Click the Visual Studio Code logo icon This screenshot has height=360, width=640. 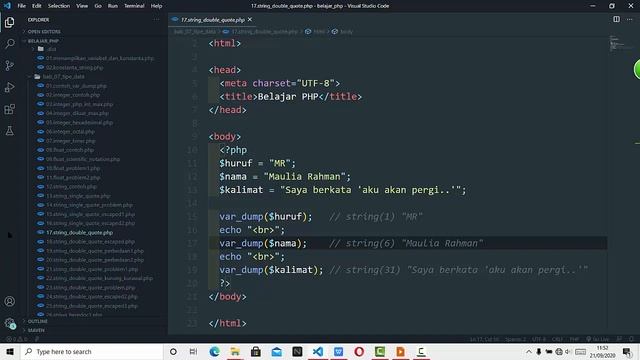[x=7, y=6]
